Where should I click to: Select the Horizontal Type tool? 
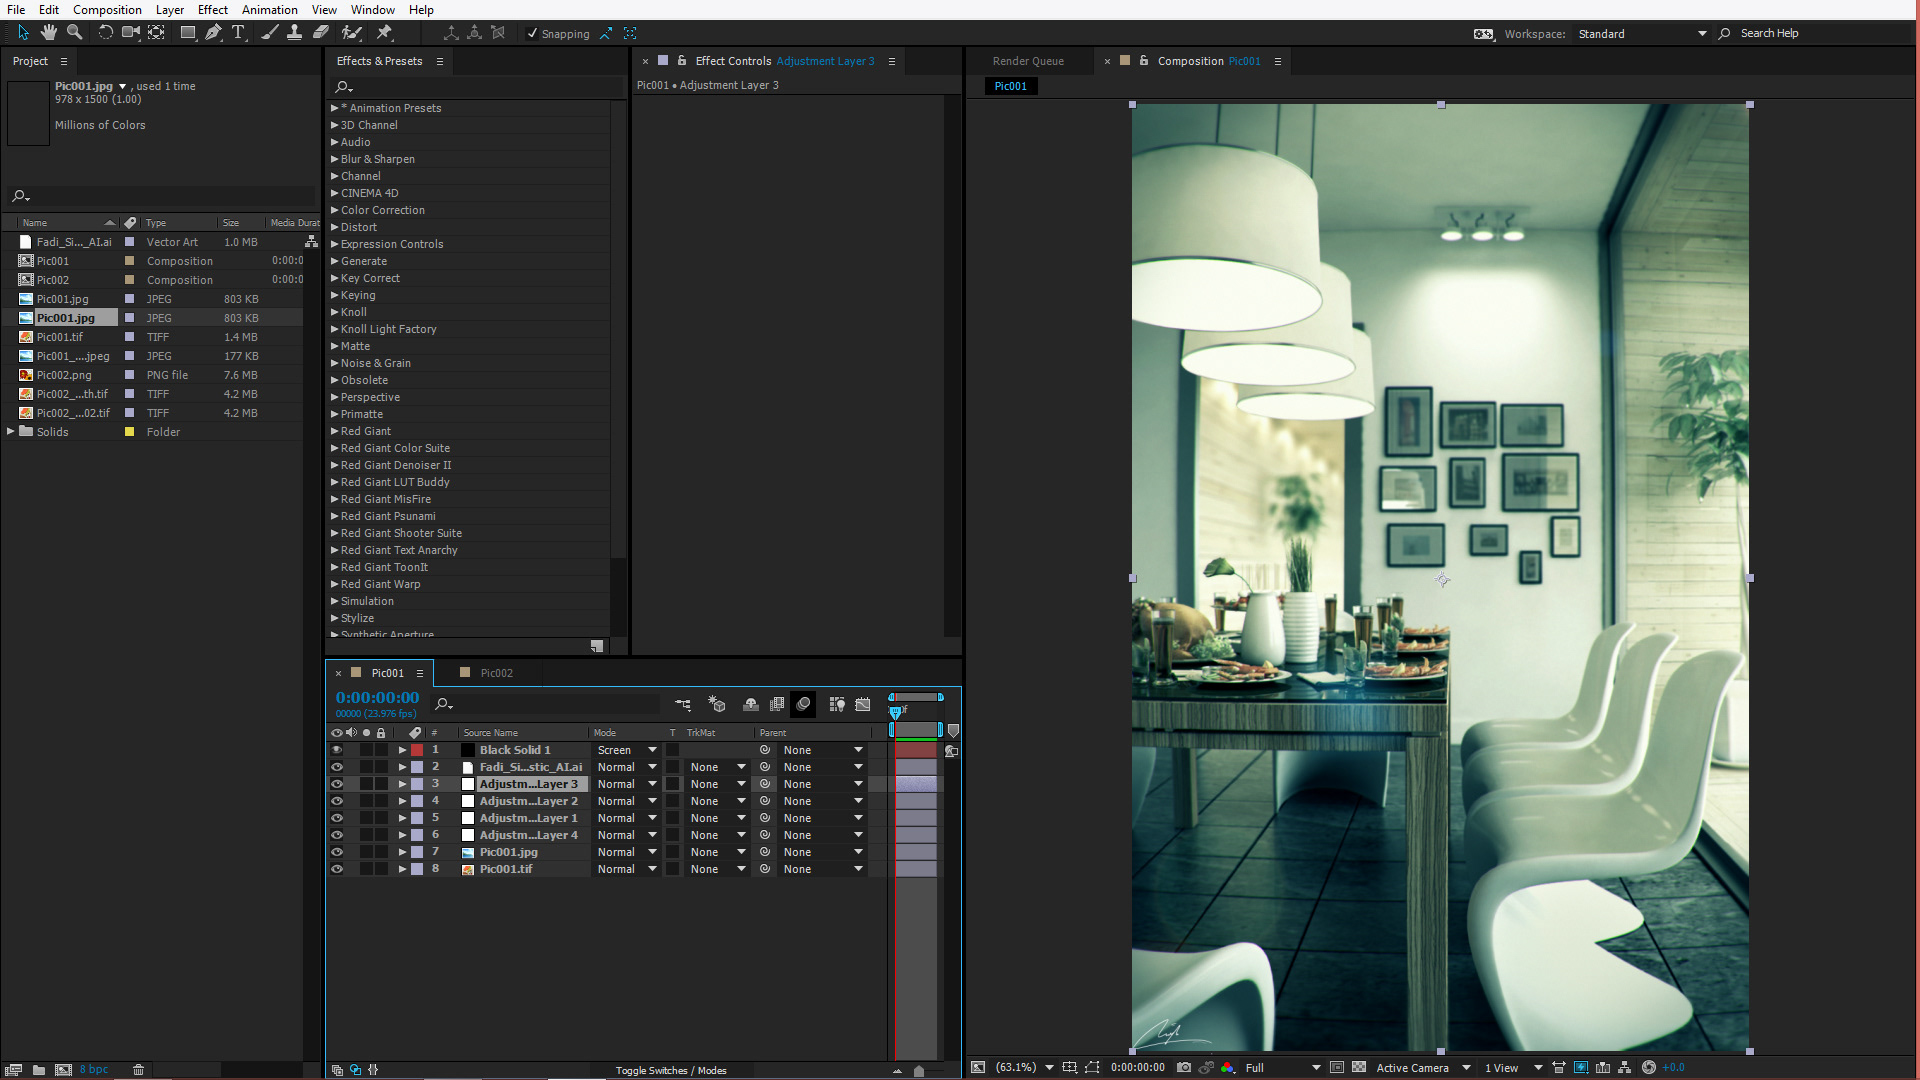click(x=238, y=33)
